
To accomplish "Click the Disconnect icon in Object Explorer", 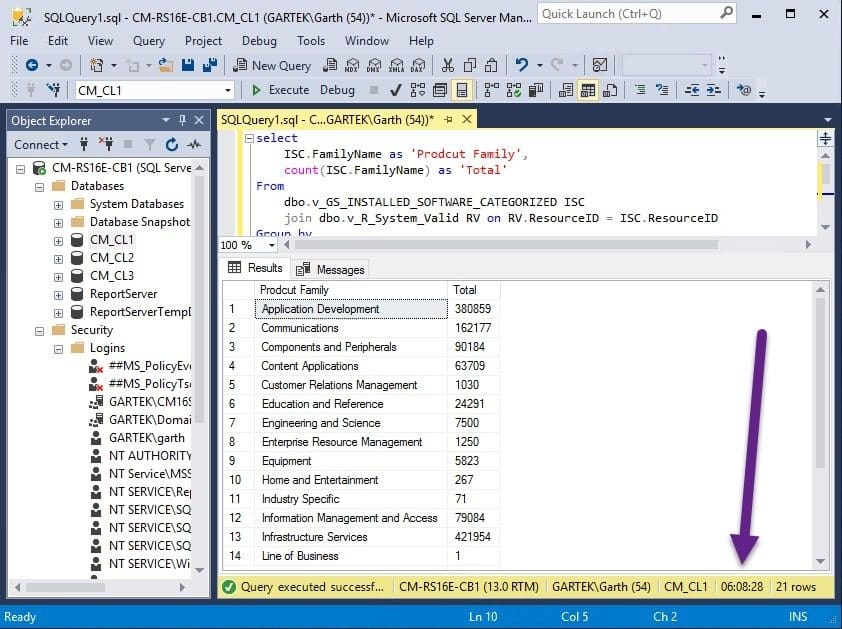I will coord(106,144).
